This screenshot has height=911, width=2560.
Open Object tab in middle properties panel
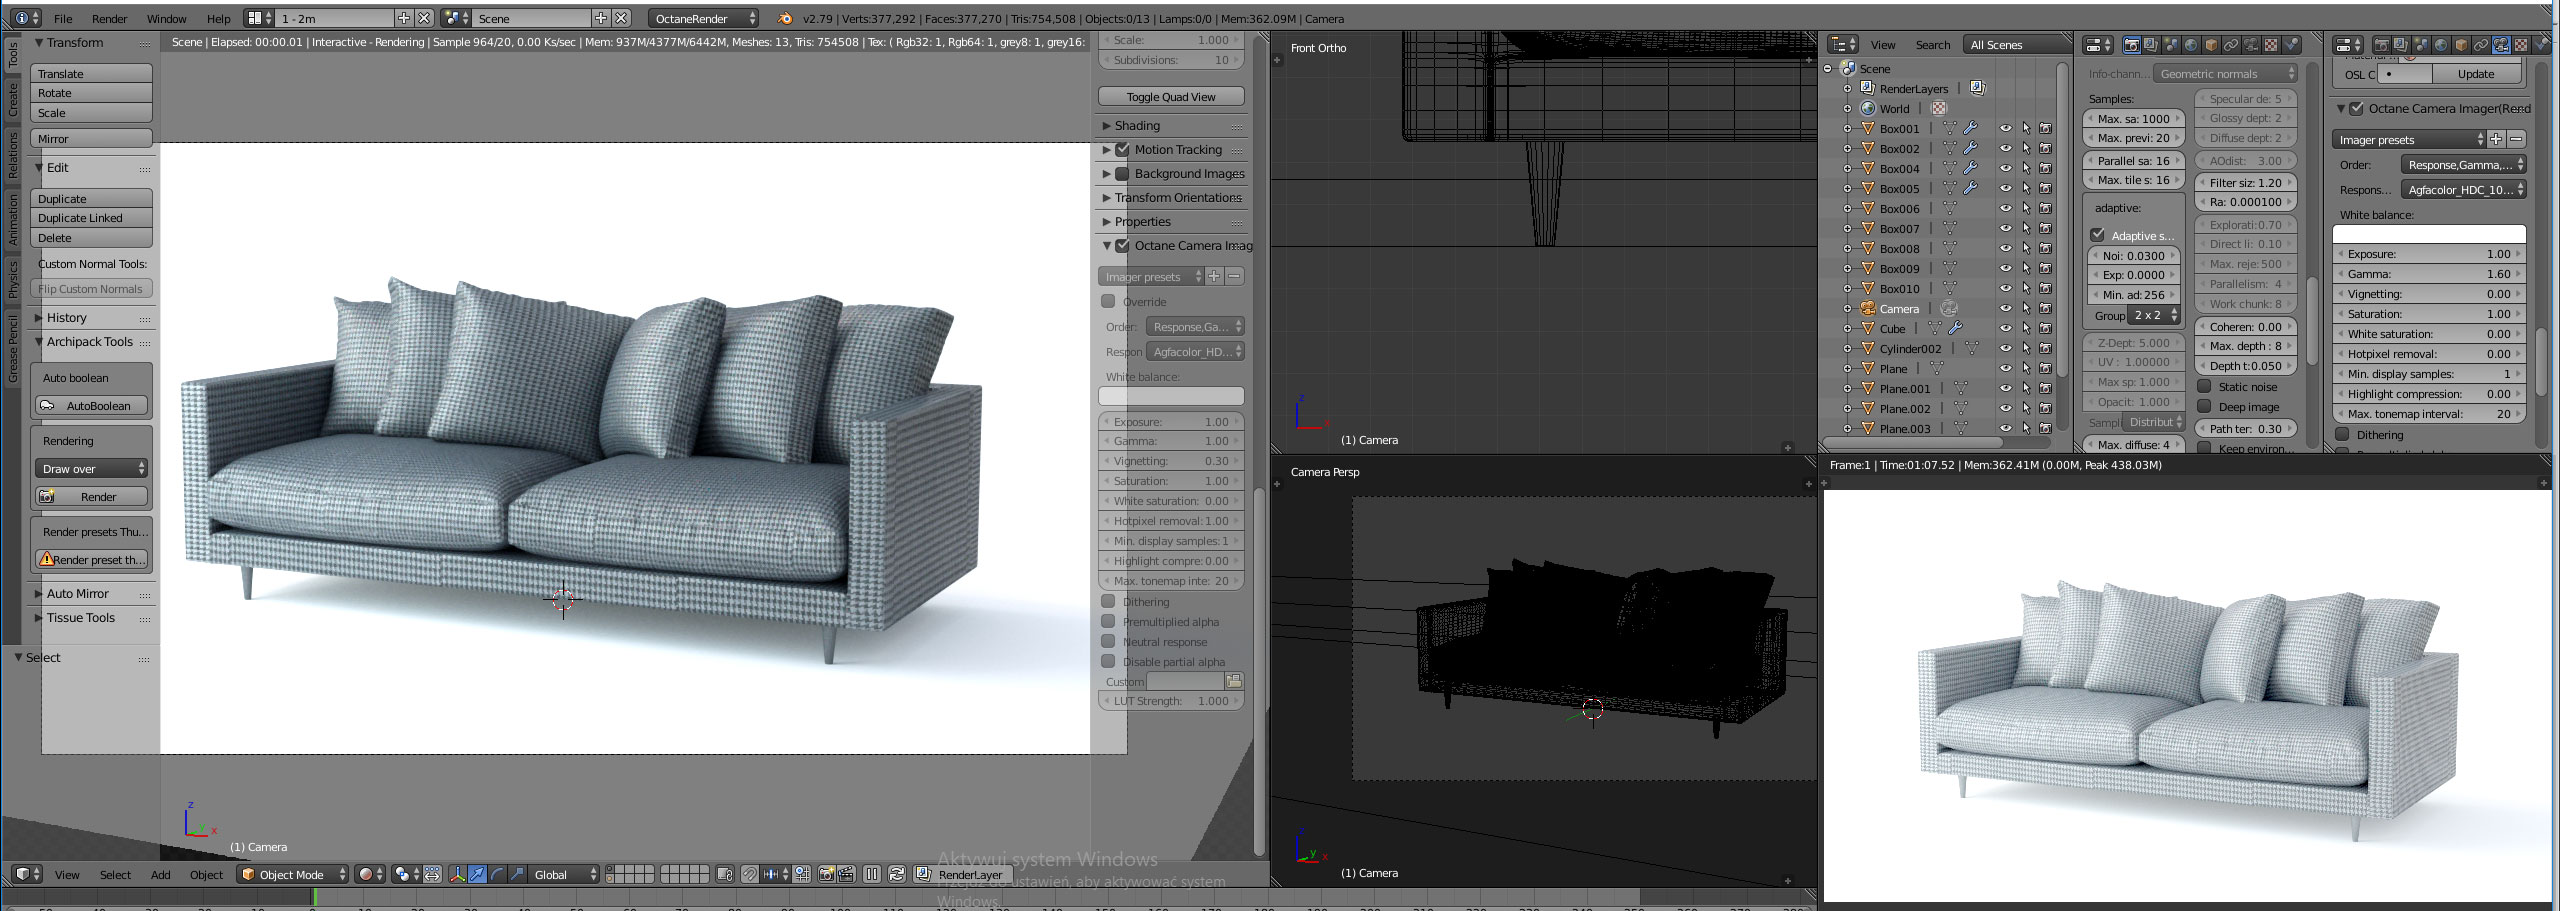[x=2211, y=45]
